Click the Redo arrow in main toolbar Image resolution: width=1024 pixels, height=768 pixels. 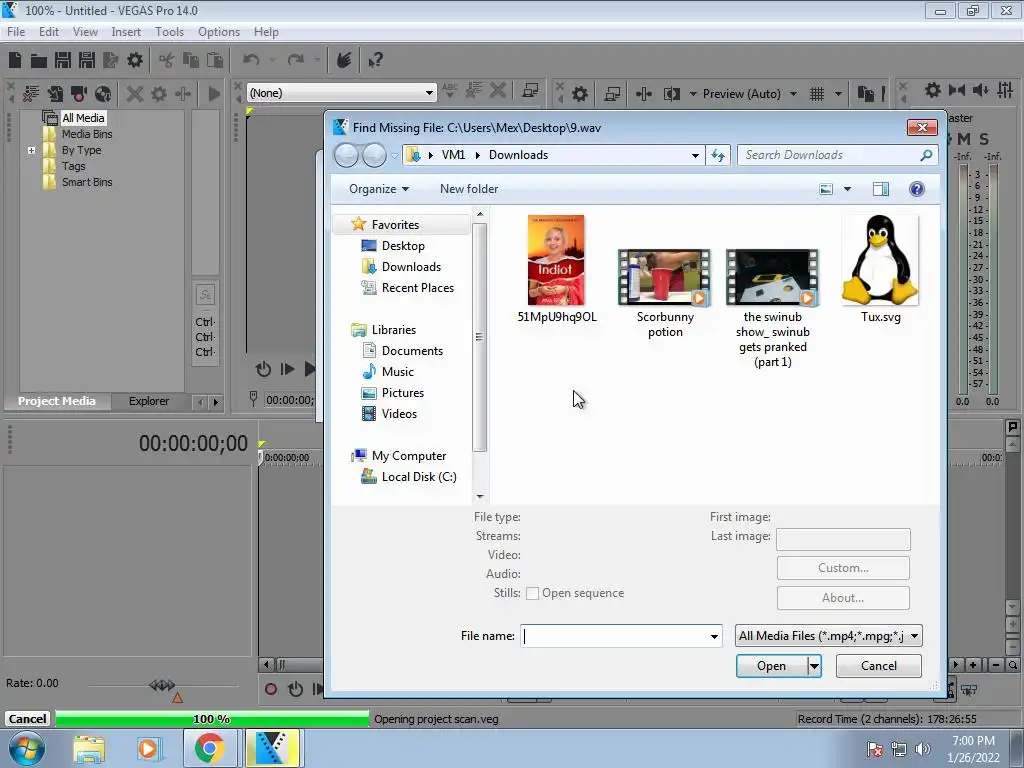pos(296,60)
